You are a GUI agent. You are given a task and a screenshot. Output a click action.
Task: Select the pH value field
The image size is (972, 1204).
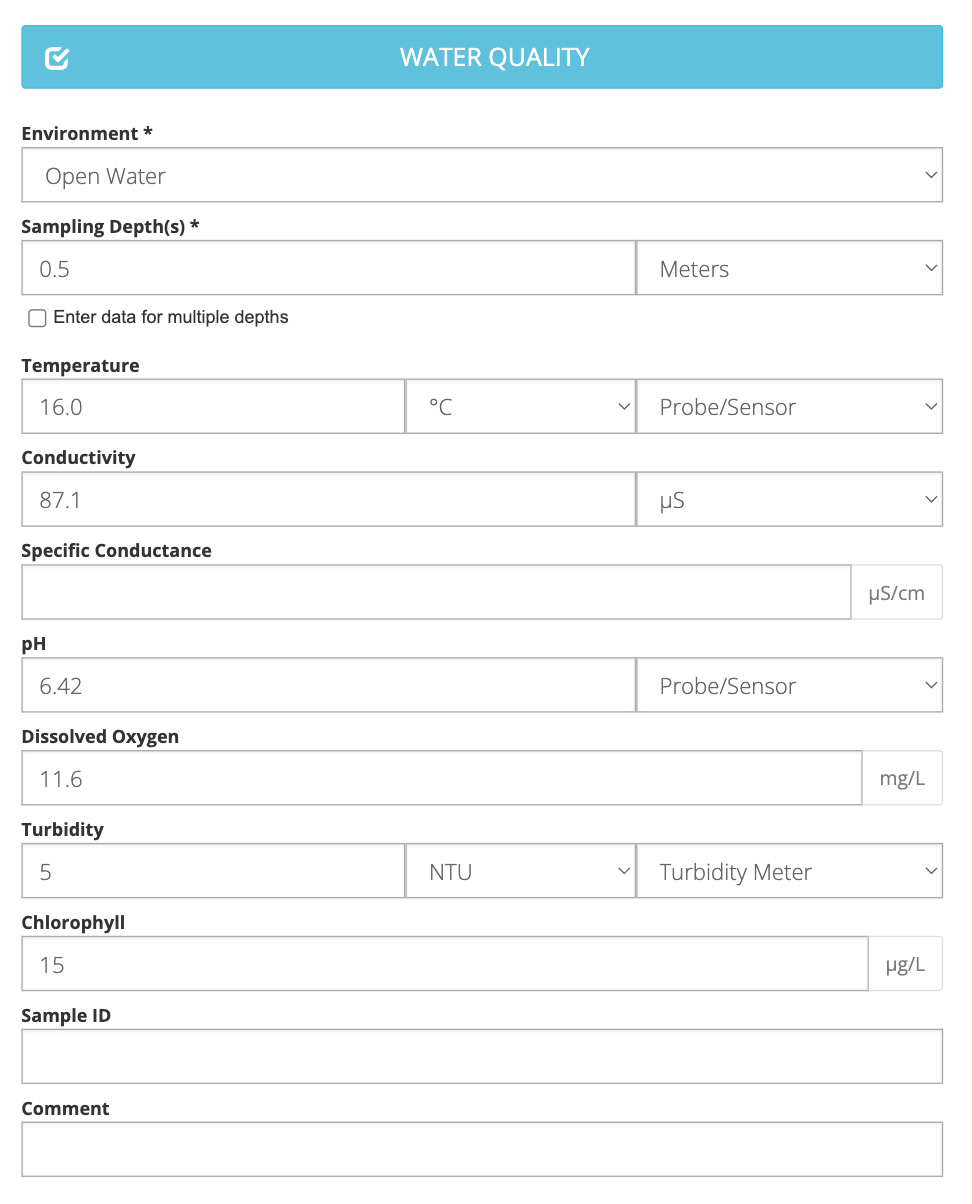[x=328, y=686]
